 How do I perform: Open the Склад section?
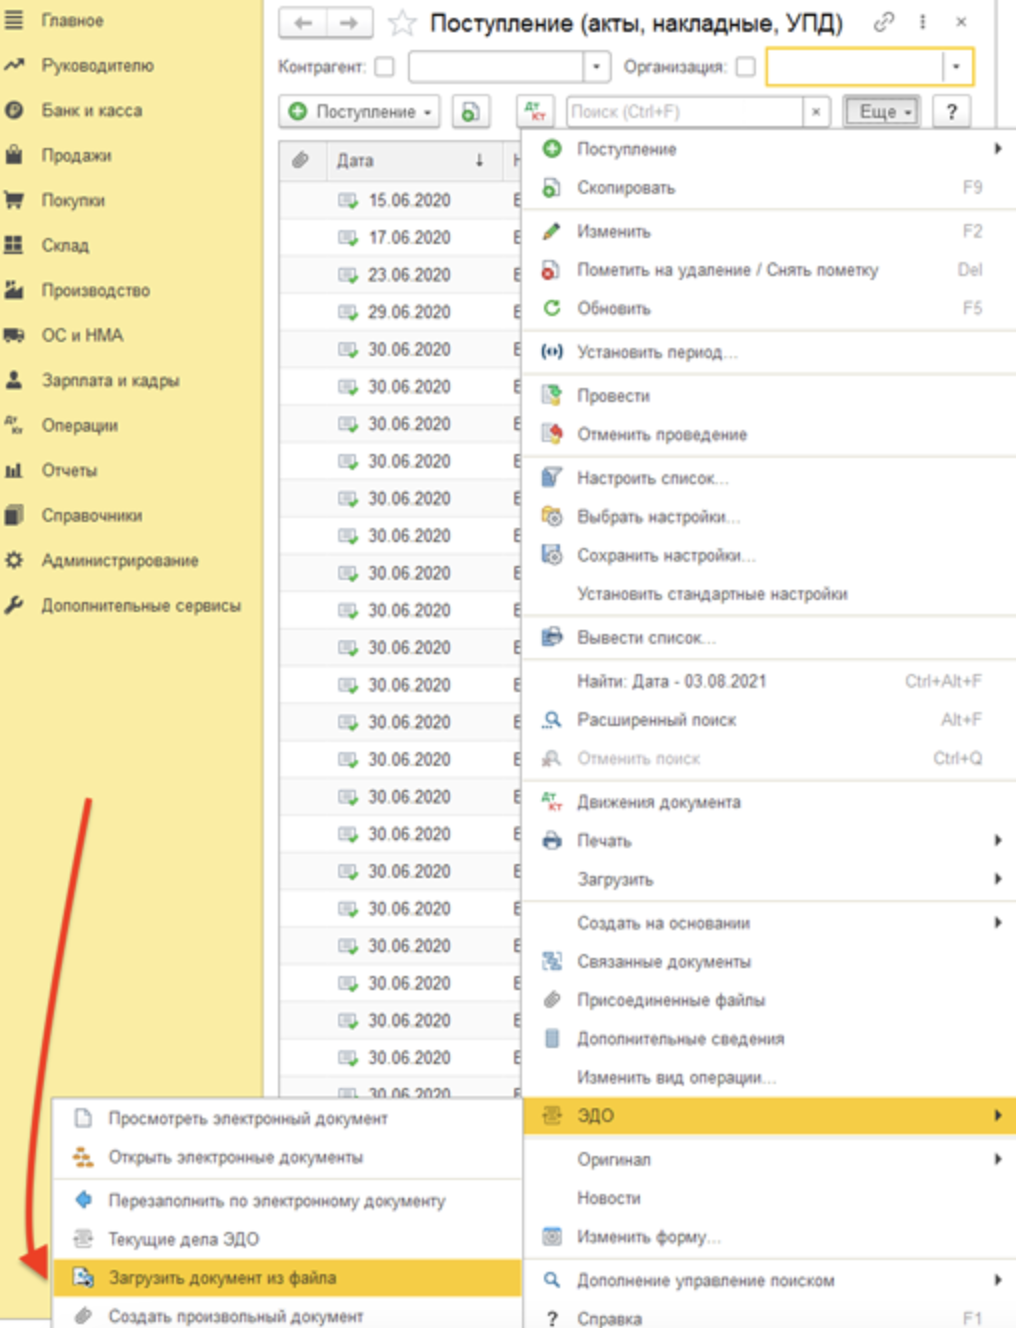pos(65,245)
